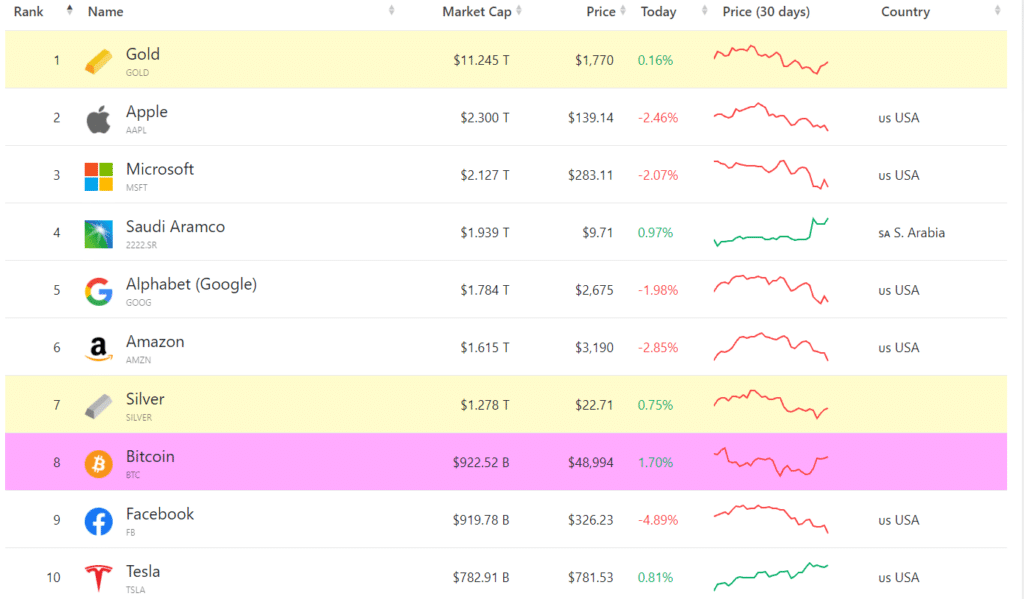Viewport: 1024px width, 599px height.
Task: Click the Microsoft logo icon
Action: 99,176
